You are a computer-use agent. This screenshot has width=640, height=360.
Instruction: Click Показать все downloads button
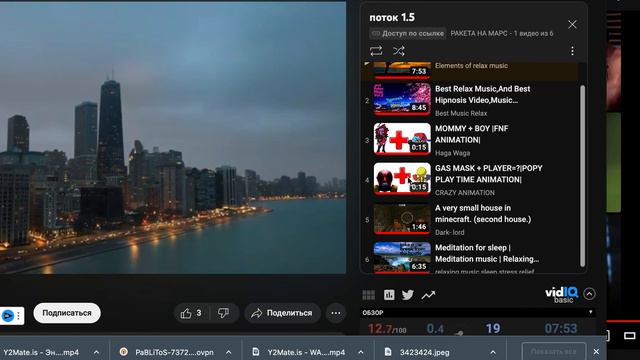[x=554, y=351]
